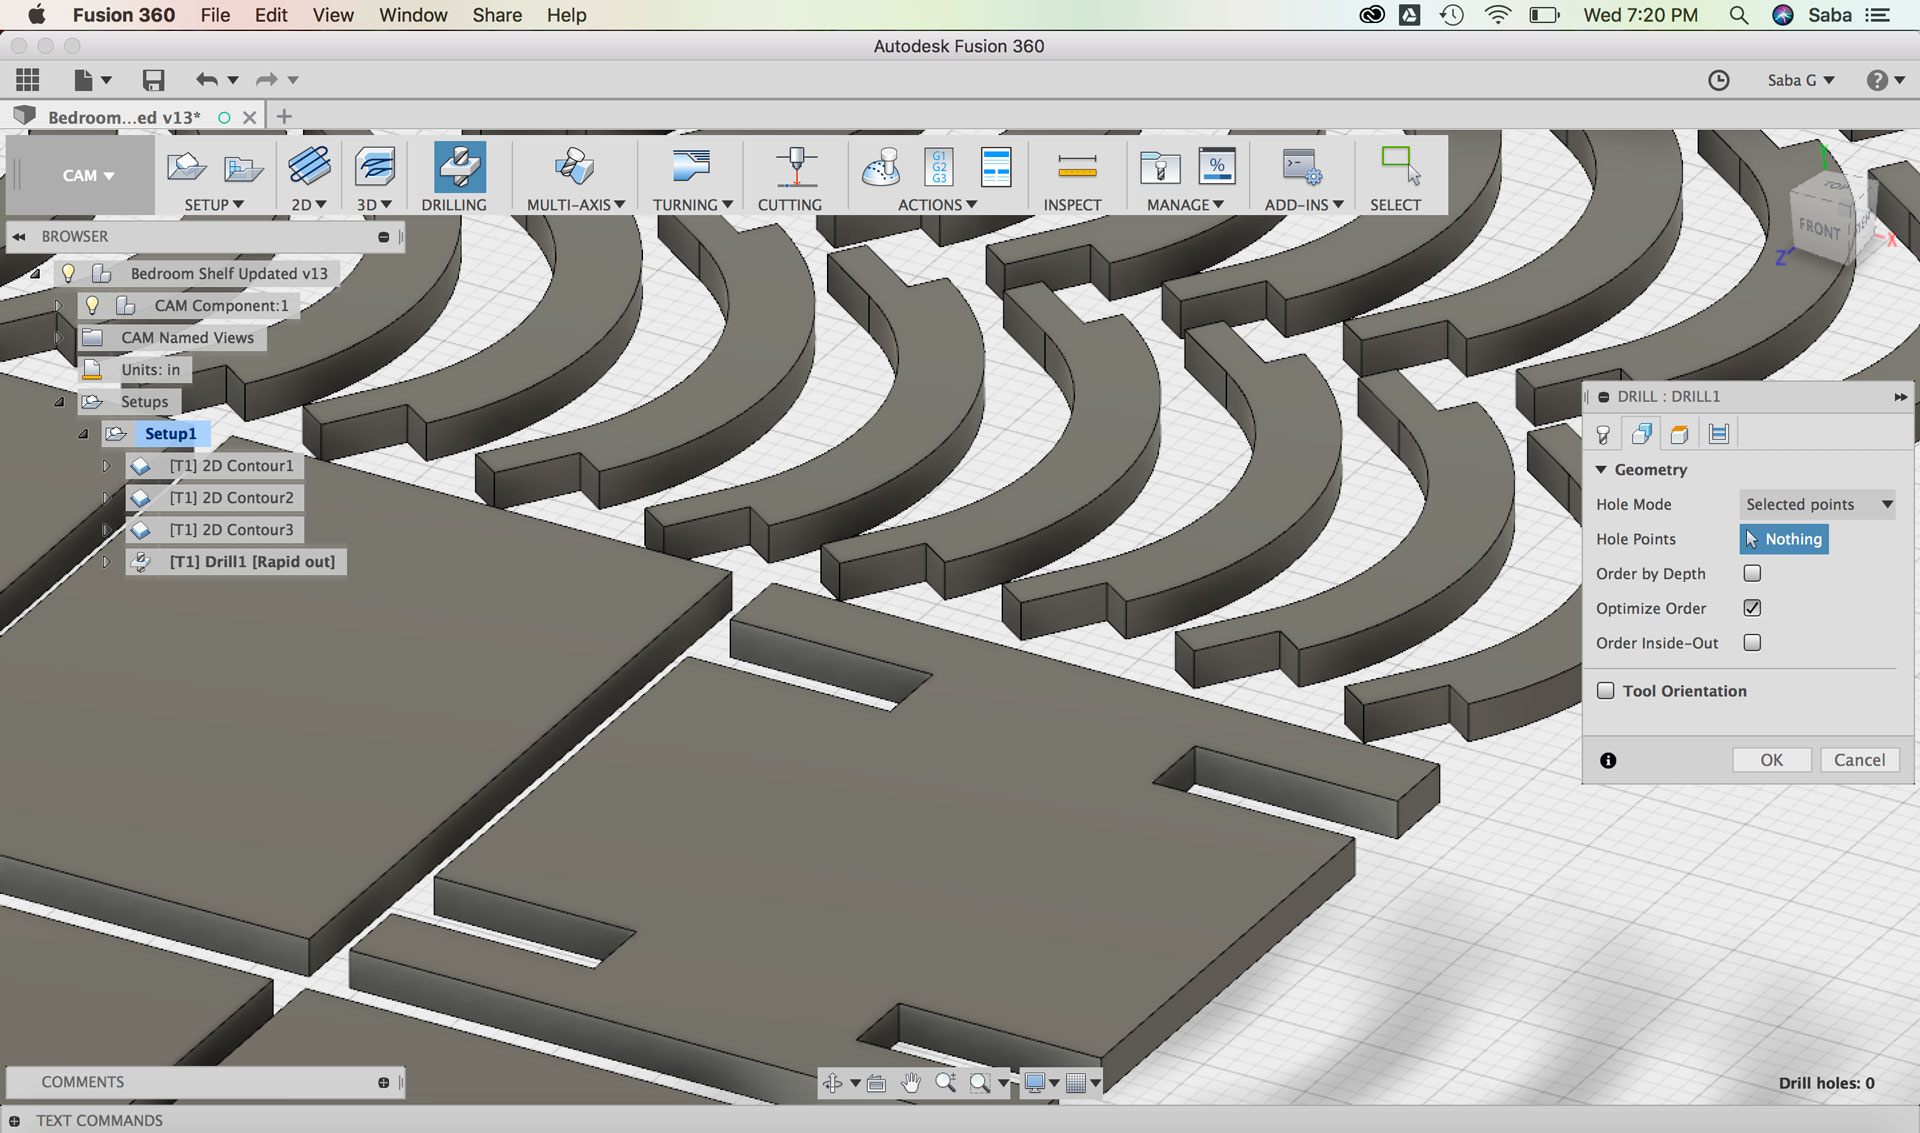Screen dimensions: 1920x1133
Task: Click the Undo arrow icon
Action: pos(206,80)
